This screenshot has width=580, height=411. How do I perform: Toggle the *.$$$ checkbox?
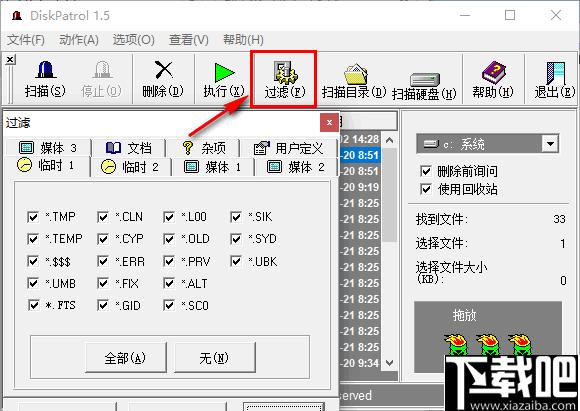[x=33, y=261]
